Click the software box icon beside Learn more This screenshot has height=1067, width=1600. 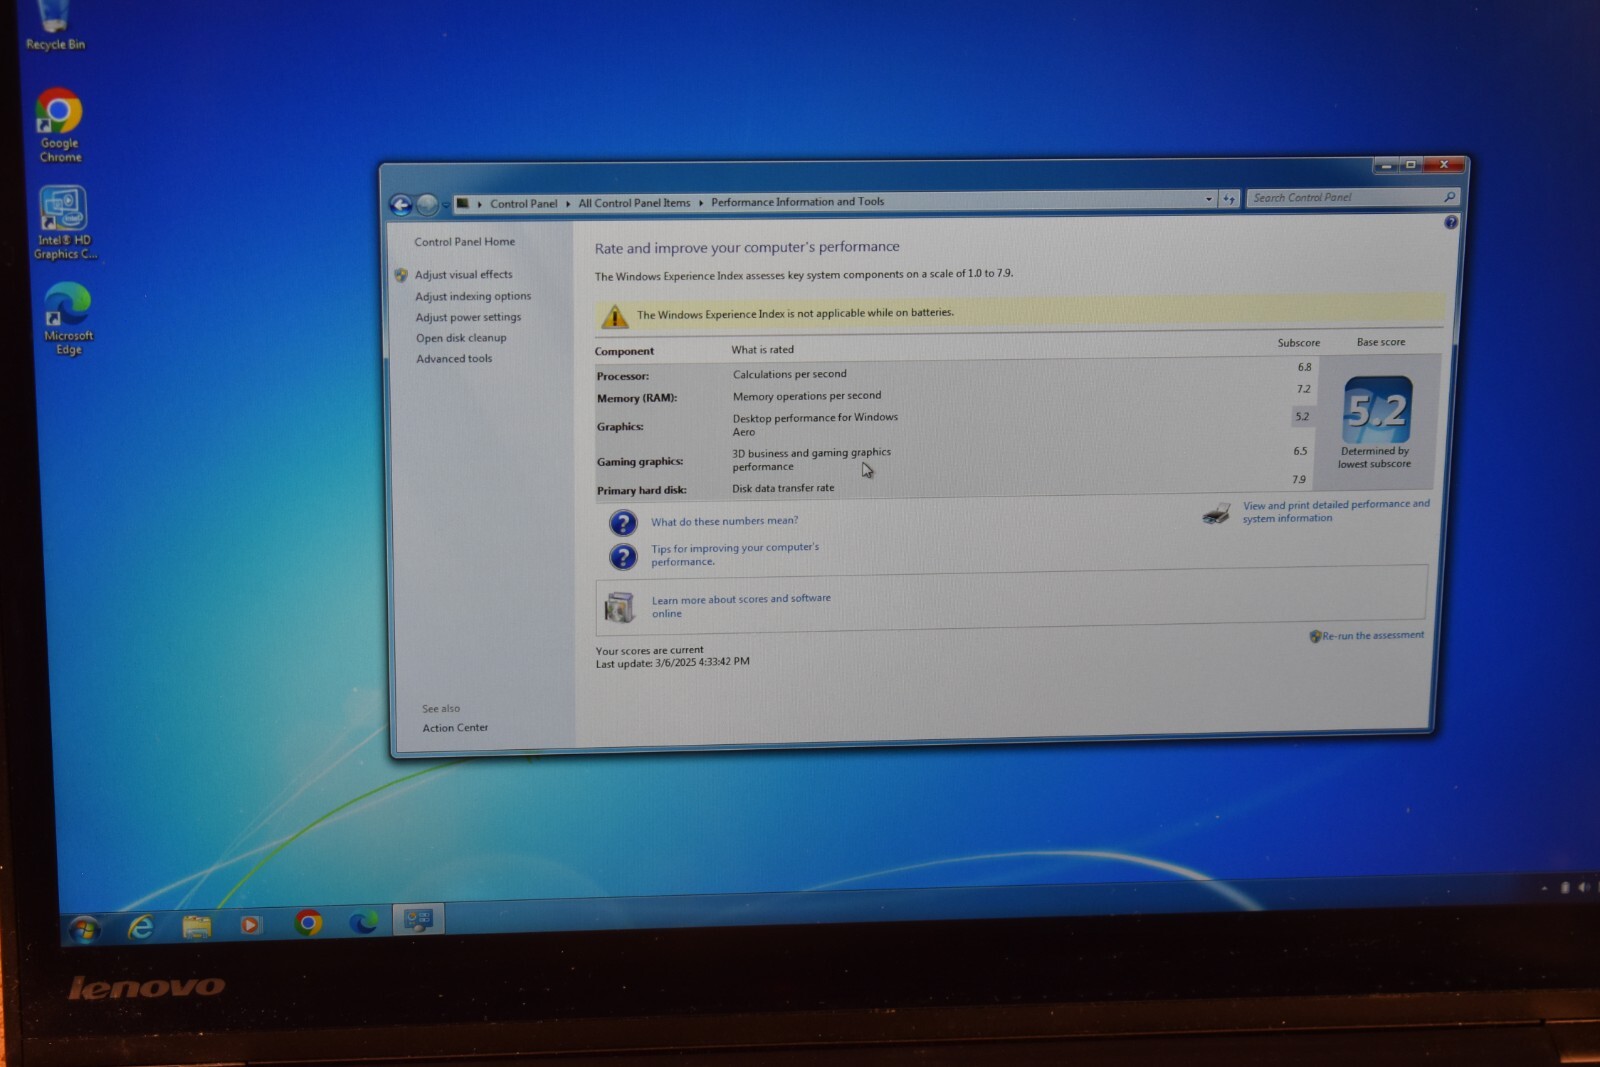click(x=620, y=607)
